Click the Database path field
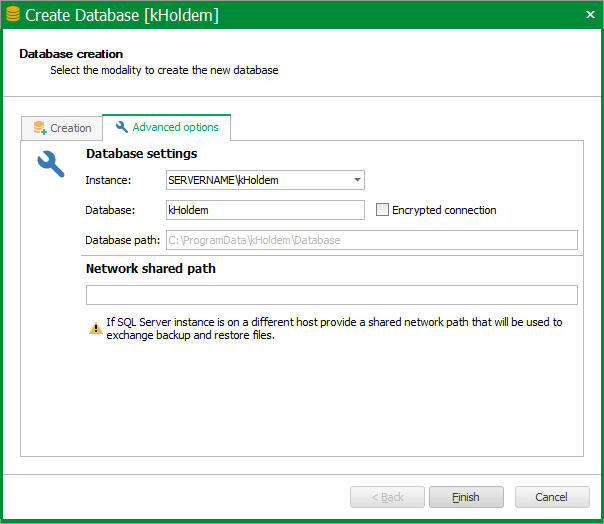The height and width of the screenshot is (524, 604). click(372, 240)
